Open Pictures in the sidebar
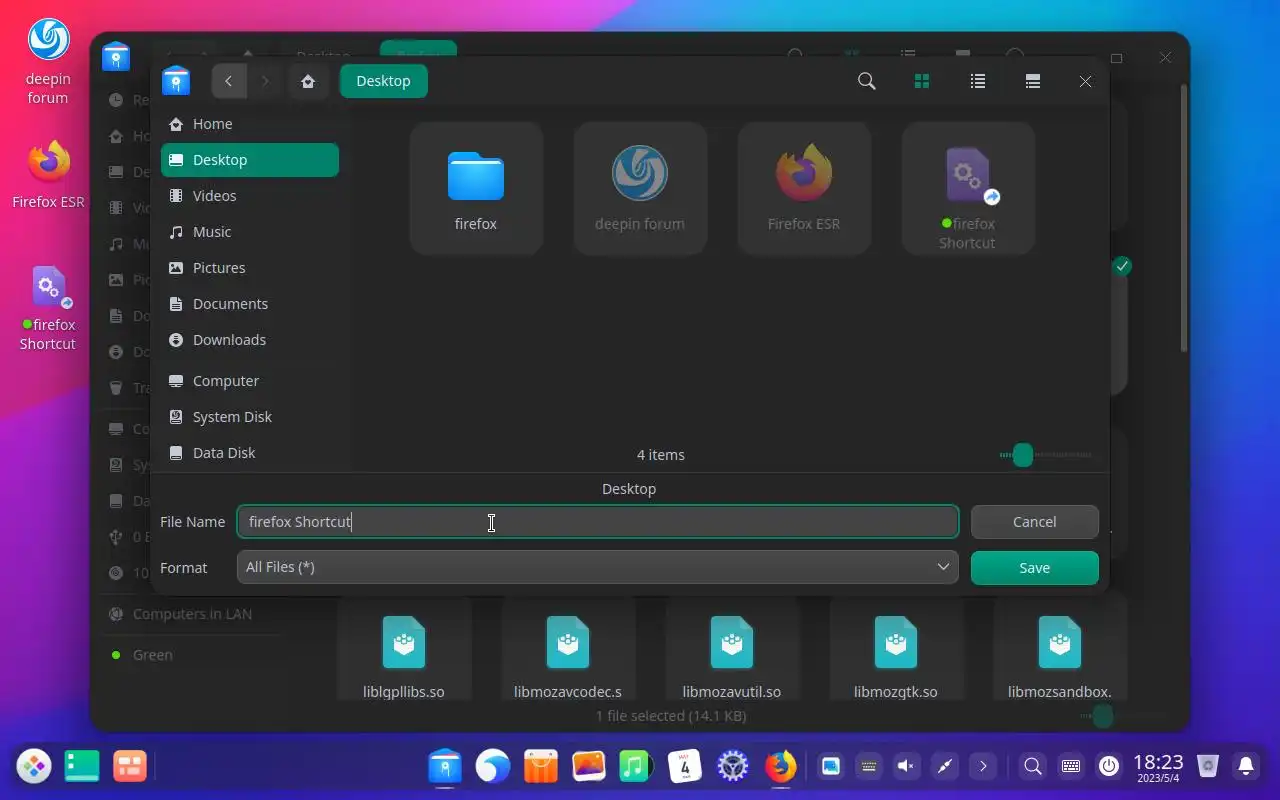 click(x=250, y=268)
